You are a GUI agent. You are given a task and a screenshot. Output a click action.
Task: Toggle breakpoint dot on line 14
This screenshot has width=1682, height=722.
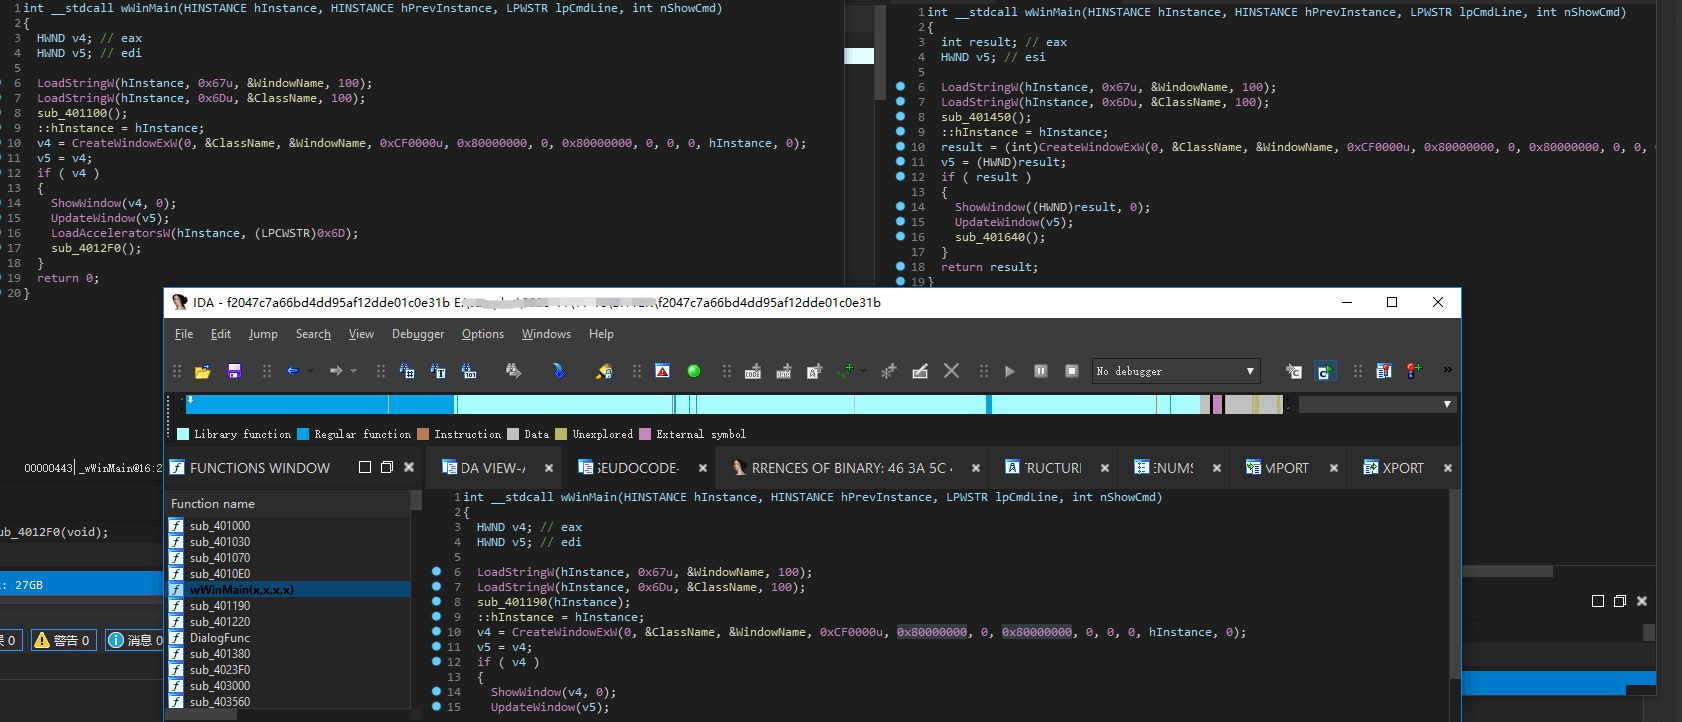436,692
